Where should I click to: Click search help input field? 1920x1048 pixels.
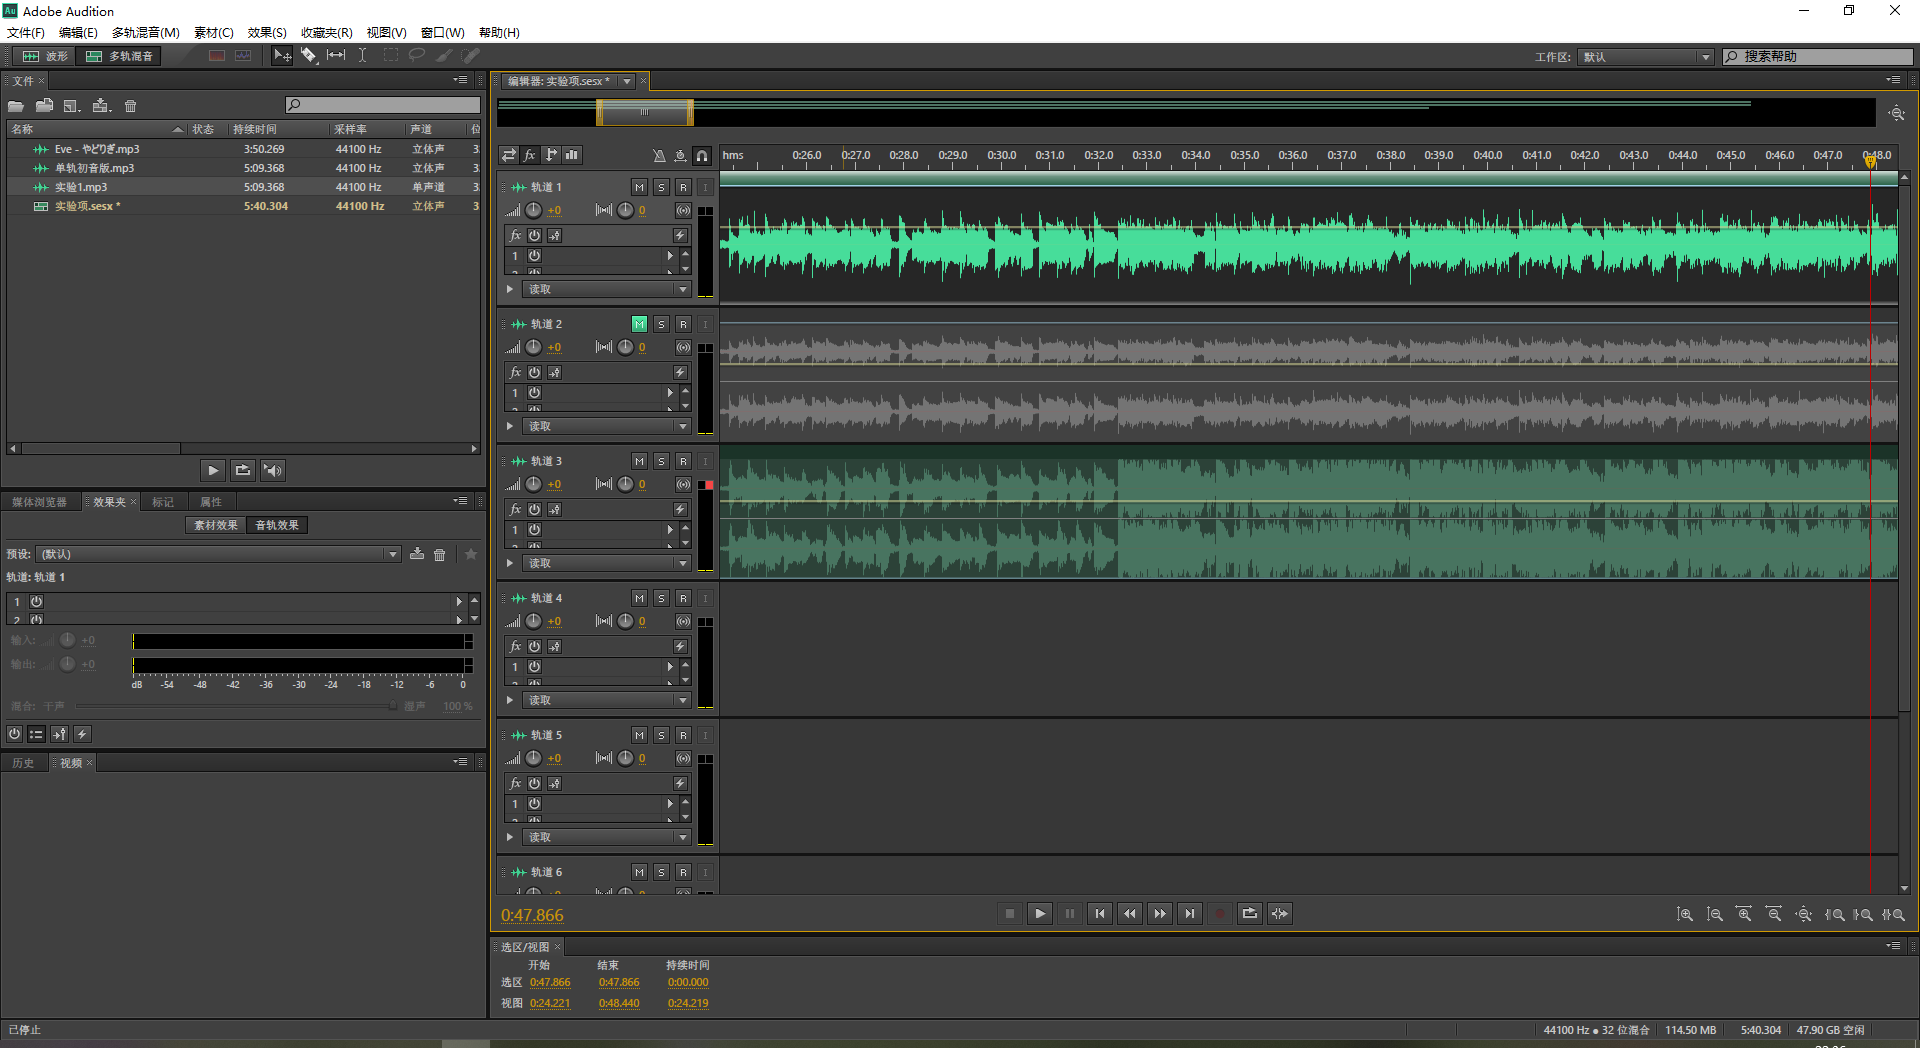click(x=1817, y=57)
